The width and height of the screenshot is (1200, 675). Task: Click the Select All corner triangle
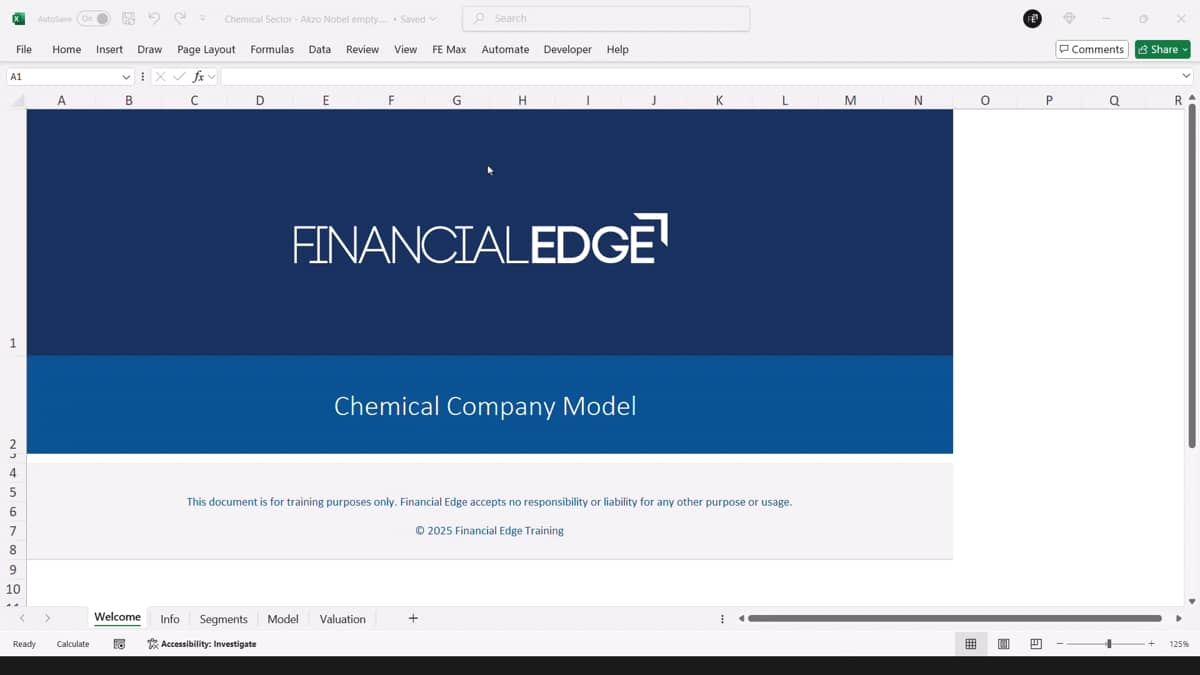(x=16, y=101)
